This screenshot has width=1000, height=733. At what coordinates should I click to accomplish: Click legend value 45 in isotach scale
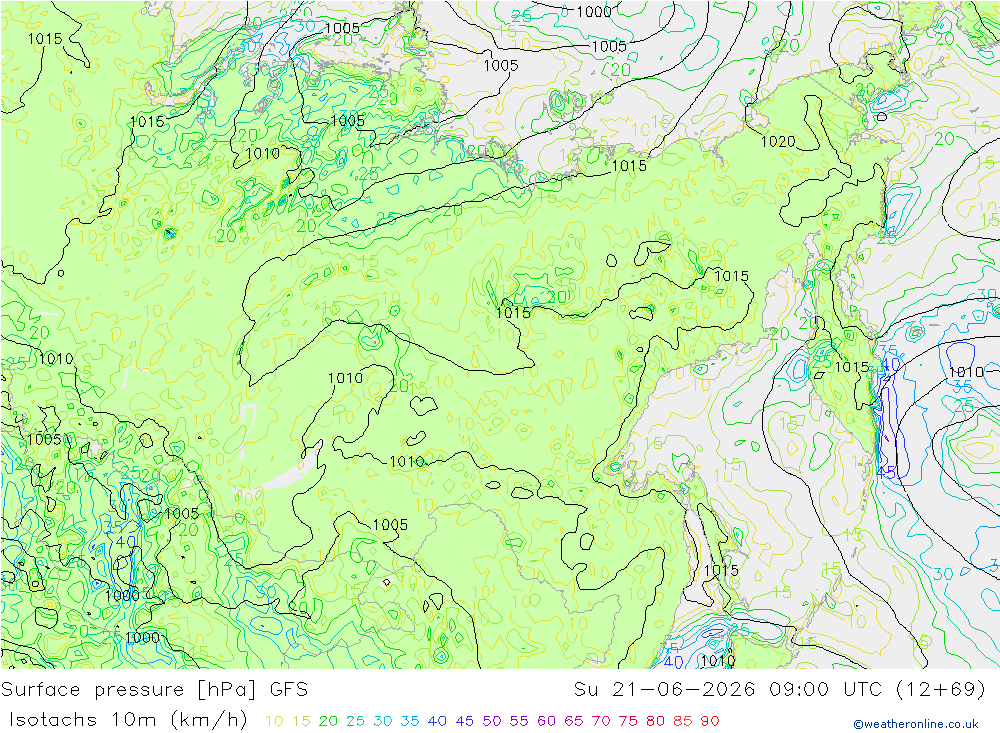pyautogui.click(x=464, y=721)
